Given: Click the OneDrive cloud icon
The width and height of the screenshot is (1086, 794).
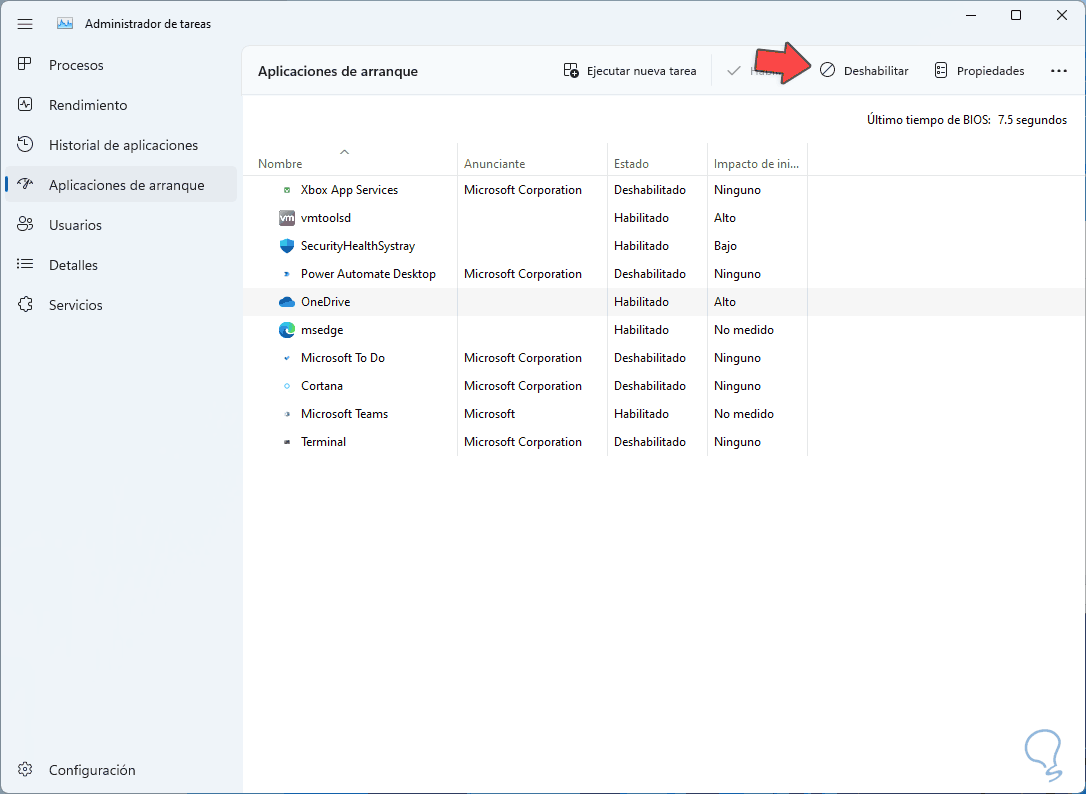Looking at the screenshot, I should [287, 302].
